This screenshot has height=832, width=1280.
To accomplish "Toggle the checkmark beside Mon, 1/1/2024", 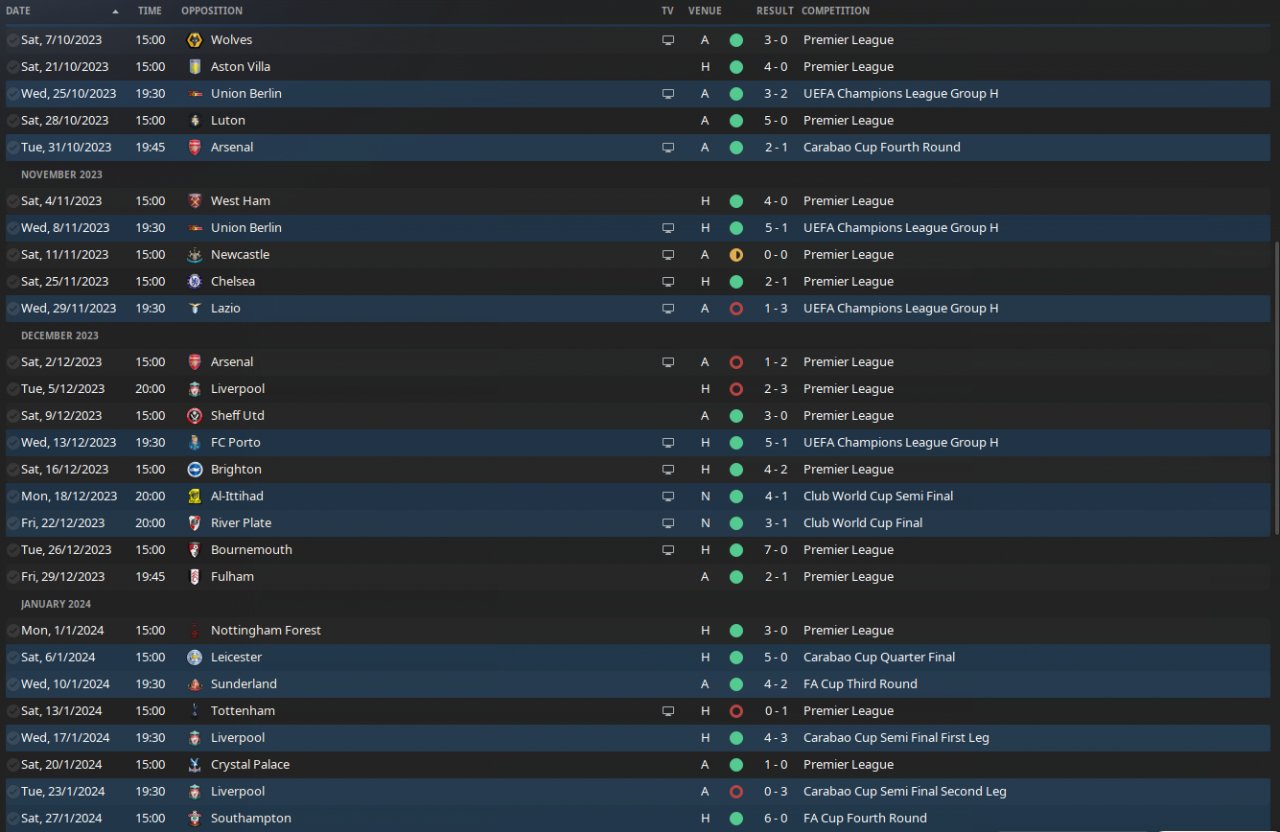I will (x=12, y=631).
